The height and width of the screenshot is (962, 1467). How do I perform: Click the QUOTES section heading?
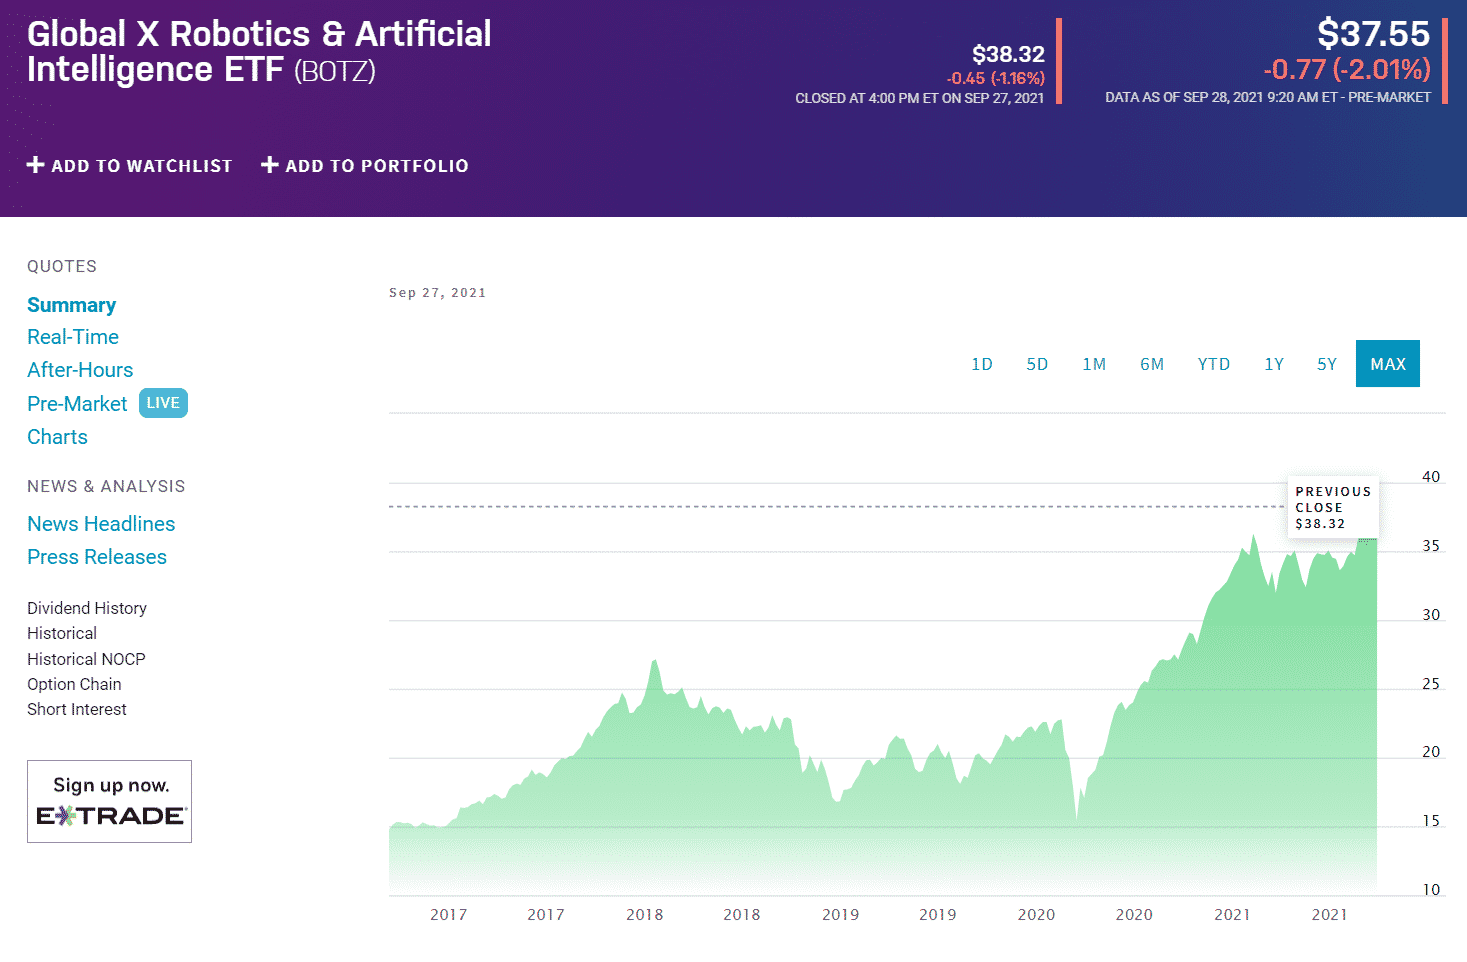point(62,266)
